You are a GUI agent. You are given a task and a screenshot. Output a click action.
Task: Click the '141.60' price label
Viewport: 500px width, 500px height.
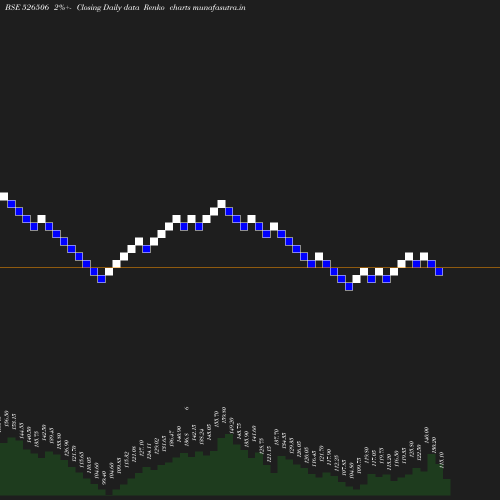pyautogui.click(x=254, y=433)
